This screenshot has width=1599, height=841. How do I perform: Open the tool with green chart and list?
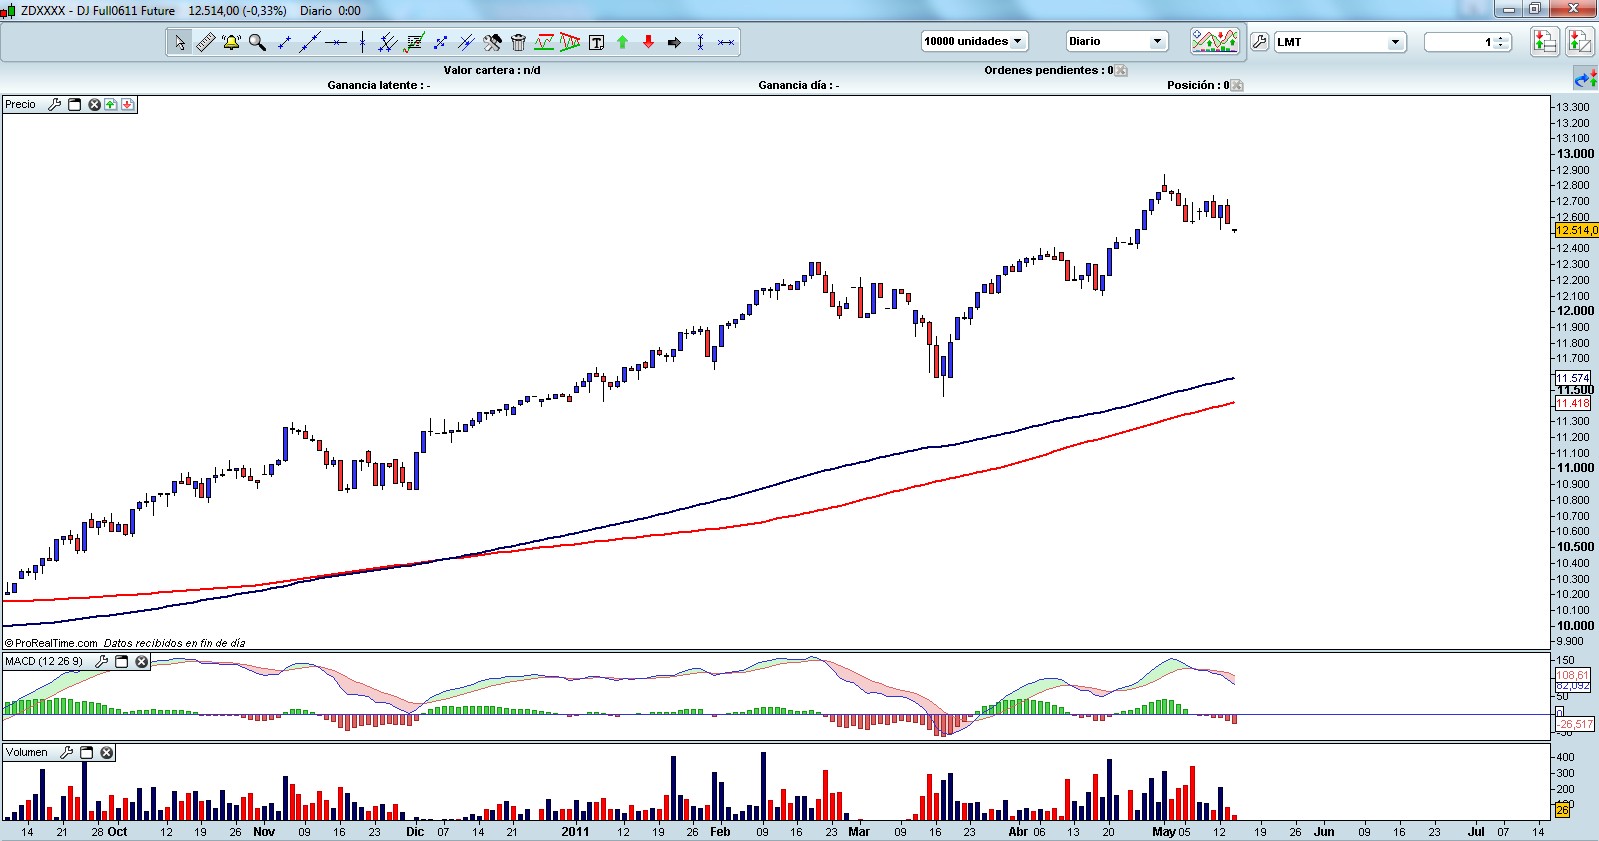[414, 42]
